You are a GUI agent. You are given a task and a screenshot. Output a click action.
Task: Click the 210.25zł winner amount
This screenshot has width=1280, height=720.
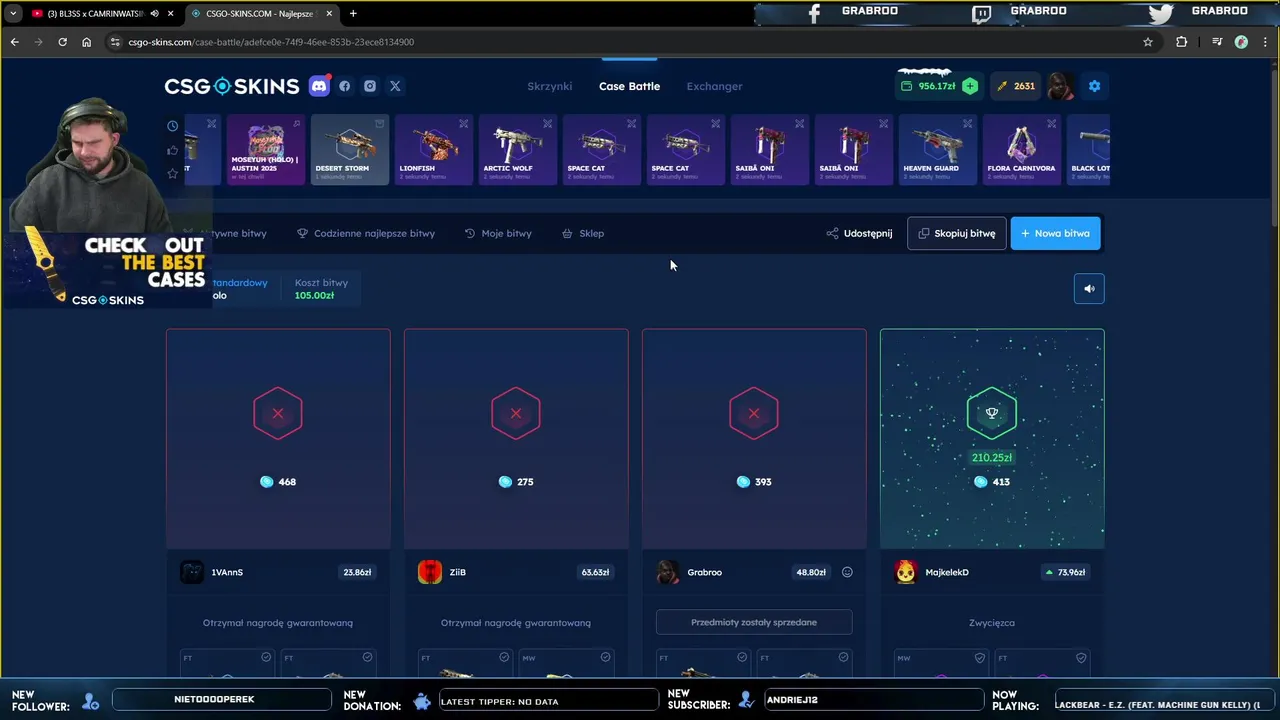(x=992, y=458)
